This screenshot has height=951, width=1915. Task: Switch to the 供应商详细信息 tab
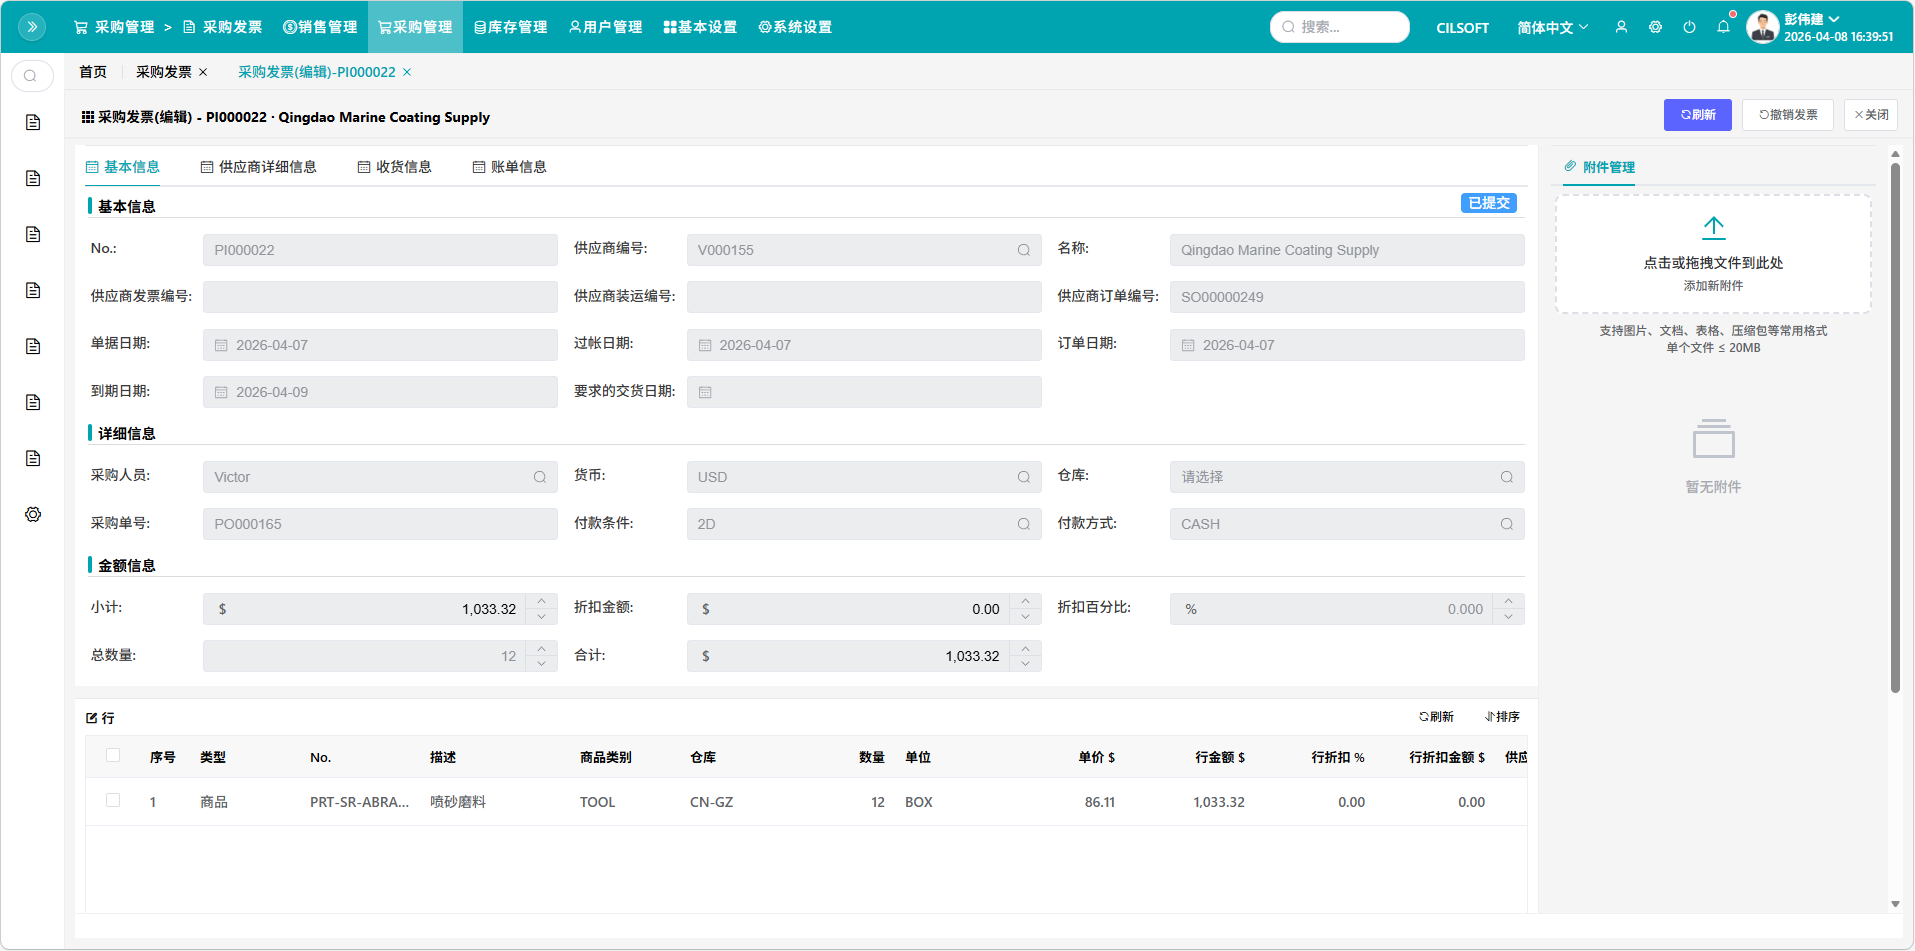(x=259, y=167)
